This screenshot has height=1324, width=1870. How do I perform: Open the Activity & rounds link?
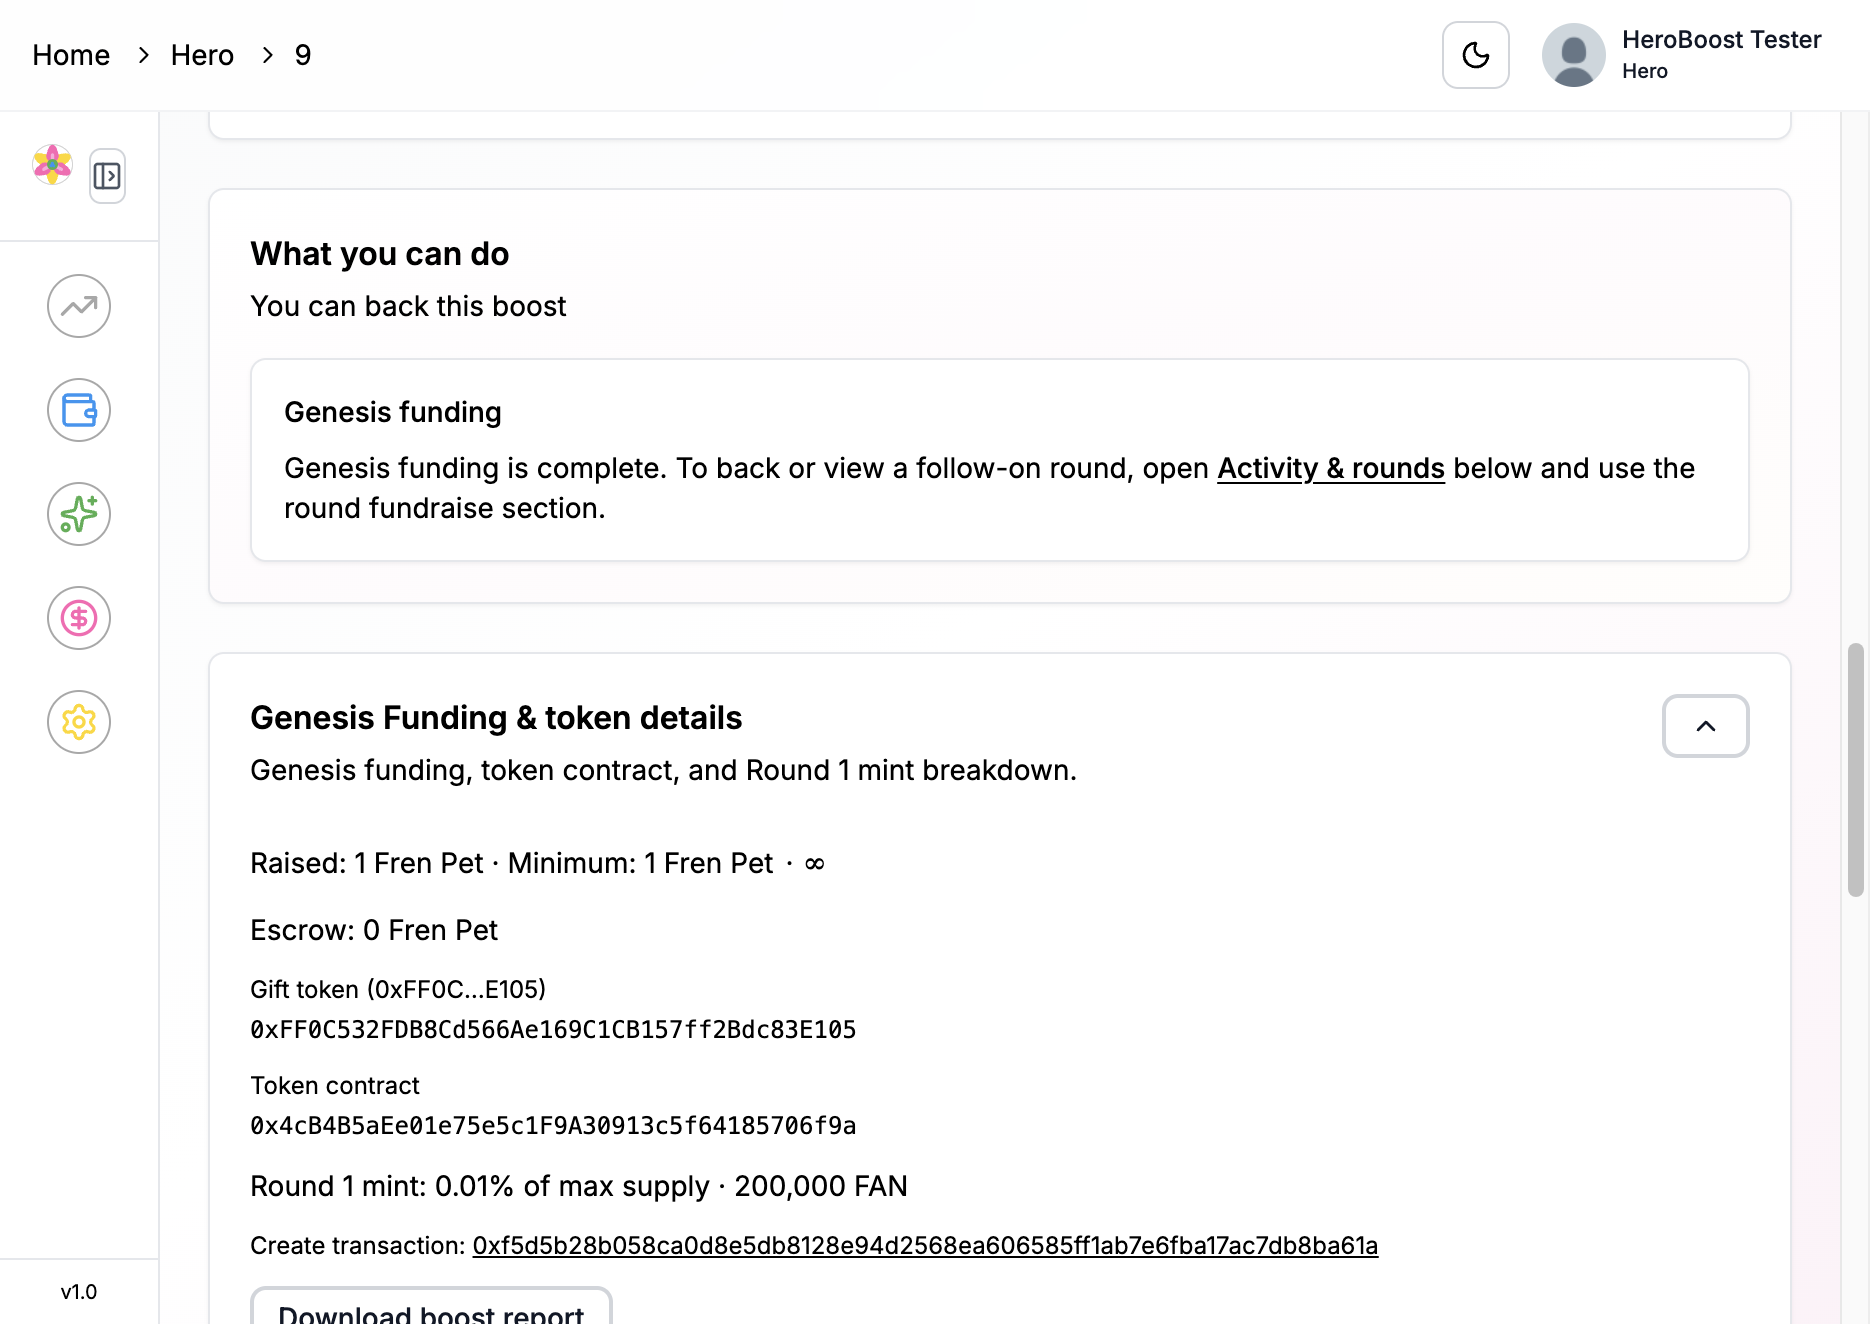1331,468
